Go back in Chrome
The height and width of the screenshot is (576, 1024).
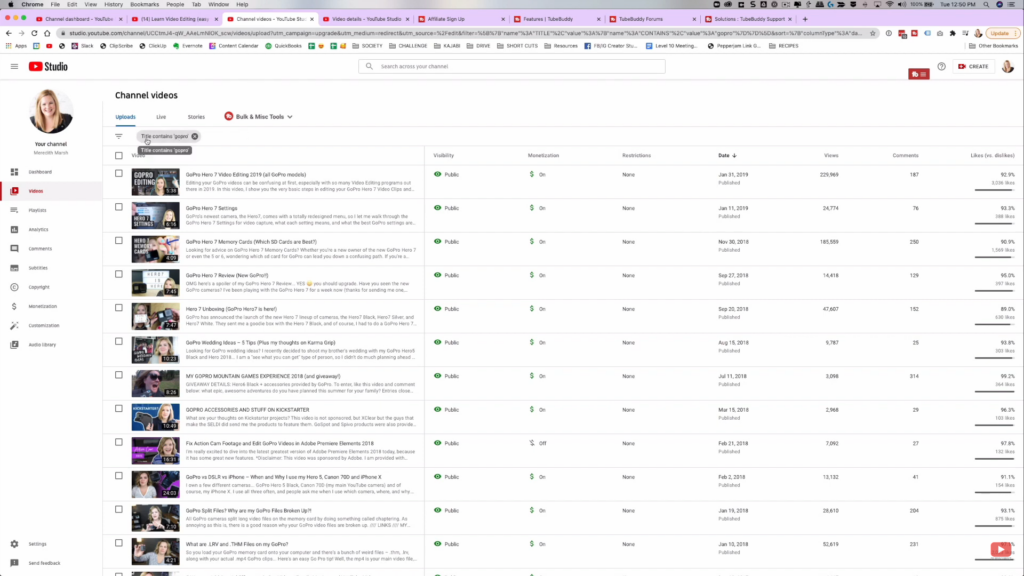click(8, 33)
